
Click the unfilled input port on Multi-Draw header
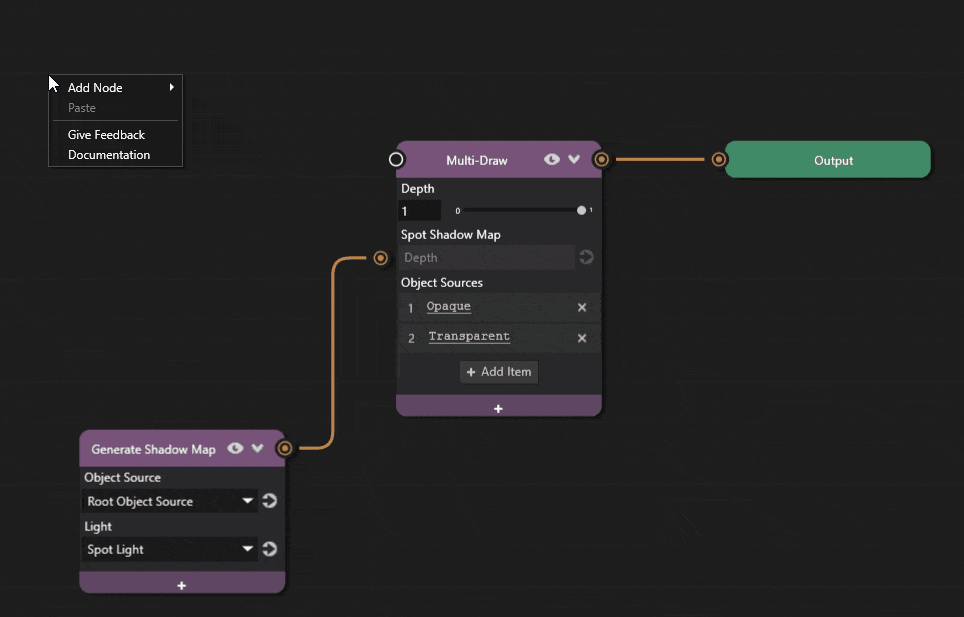pos(396,158)
